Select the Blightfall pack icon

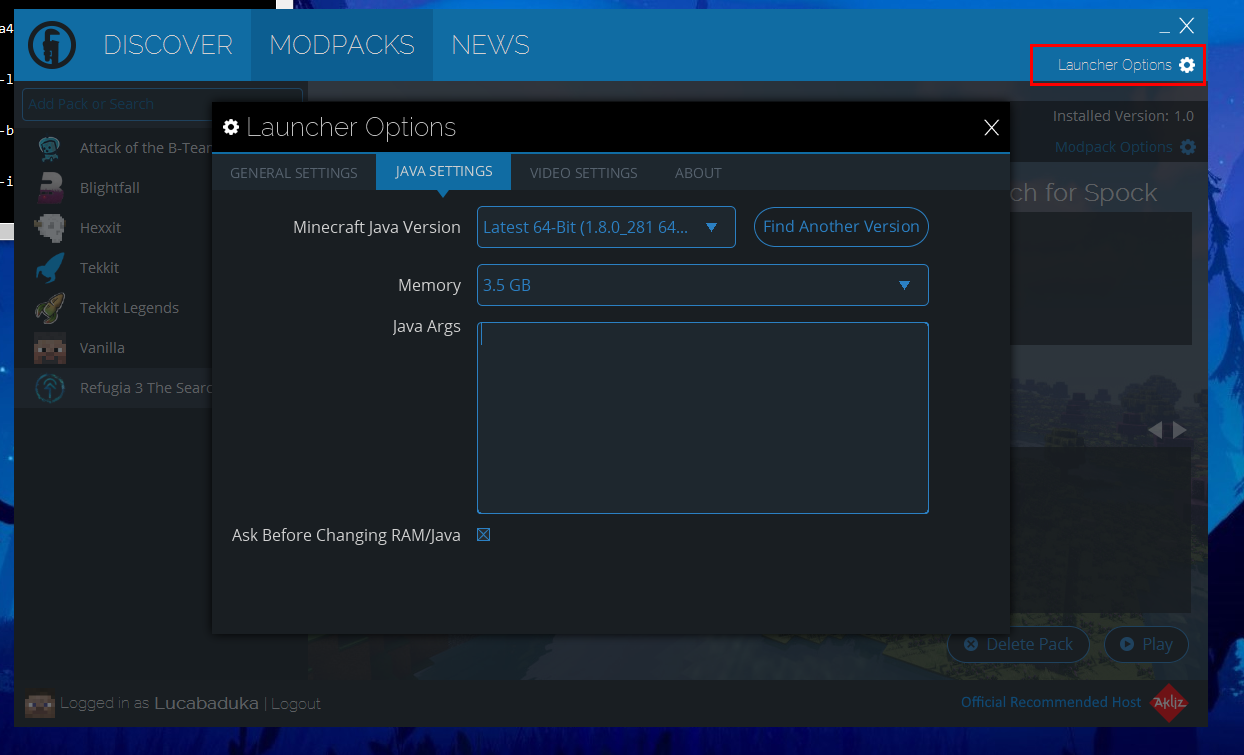click(x=50, y=188)
